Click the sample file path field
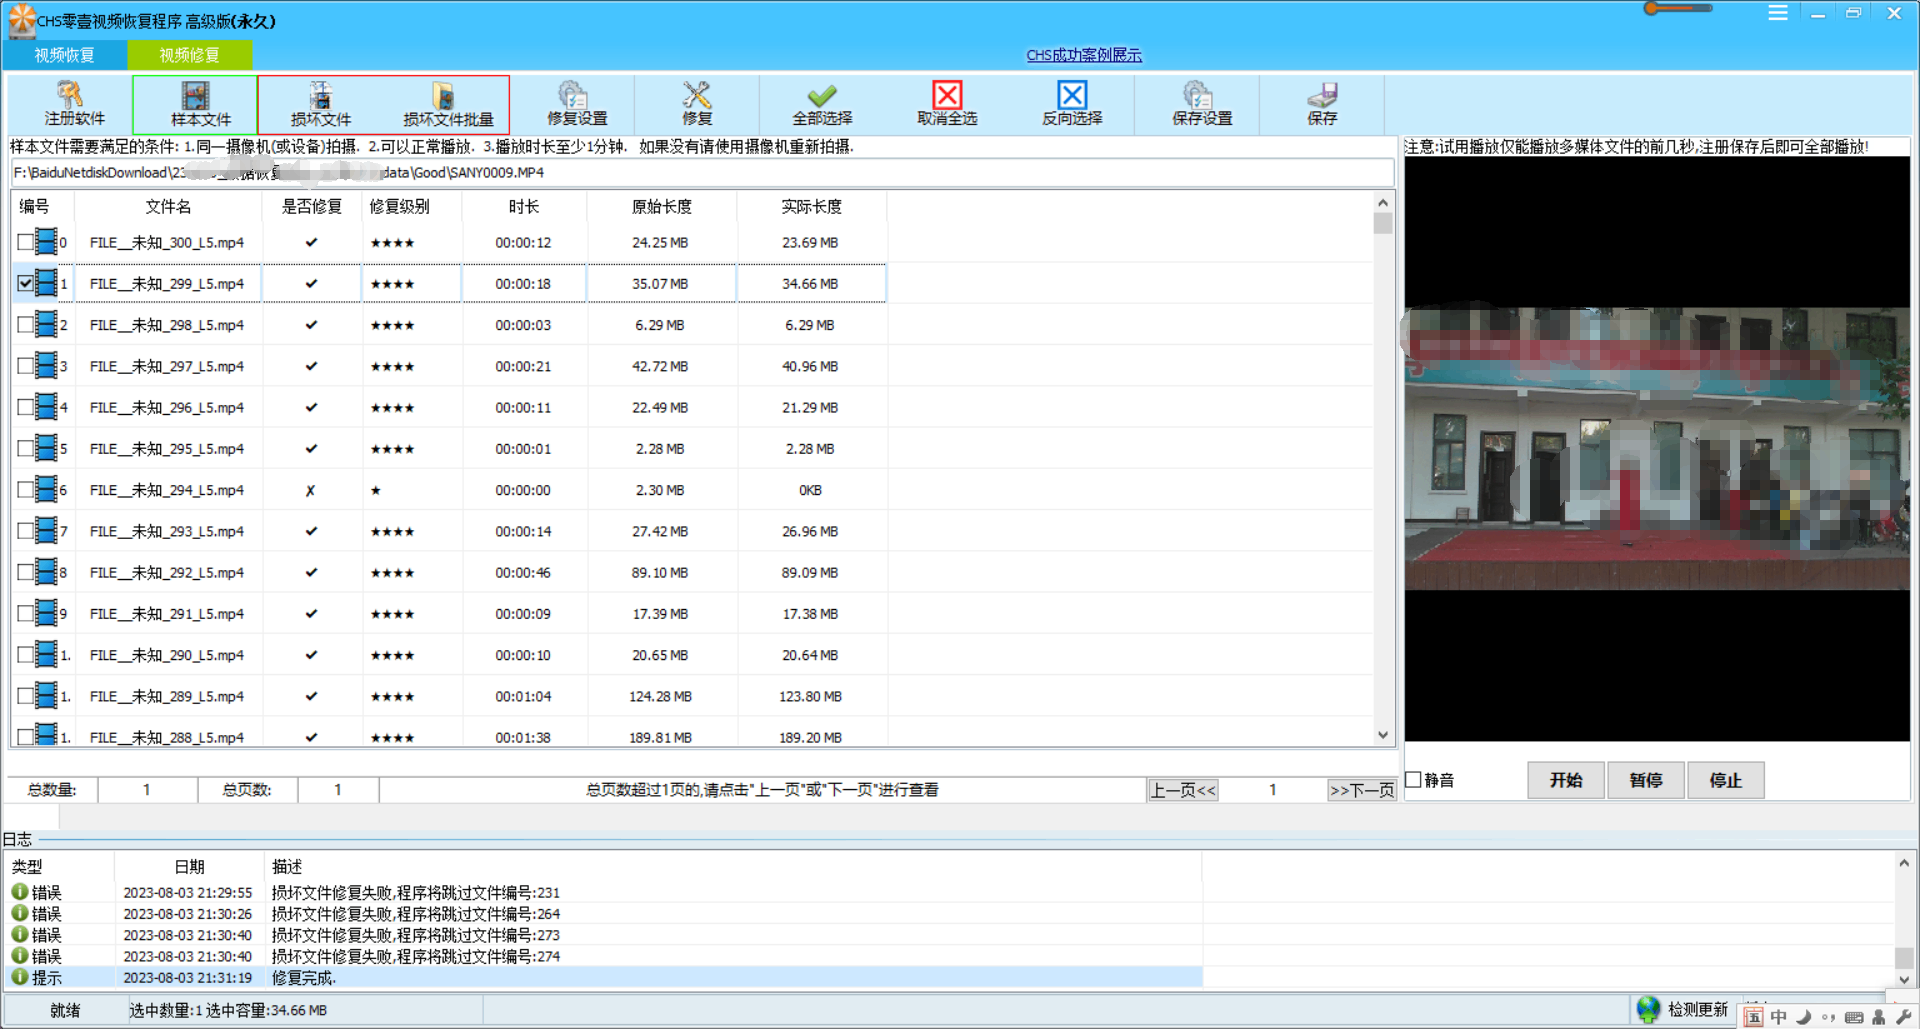 pyautogui.click(x=702, y=172)
